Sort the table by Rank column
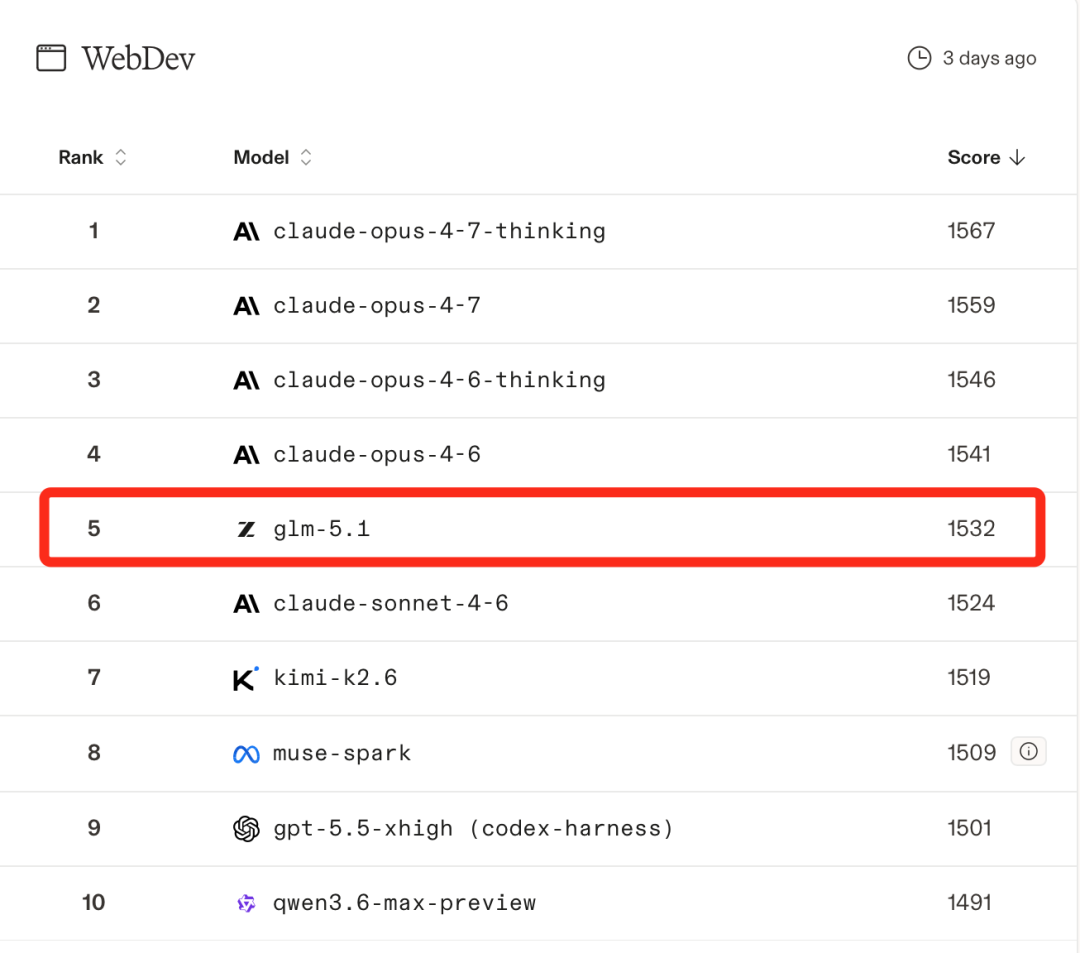The image size is (1080, 953). pos(92,157)
